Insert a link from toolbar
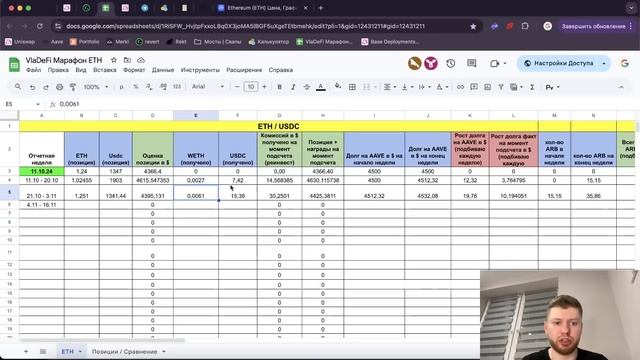This screenshot has width=640, height=360. coord(460,87)
